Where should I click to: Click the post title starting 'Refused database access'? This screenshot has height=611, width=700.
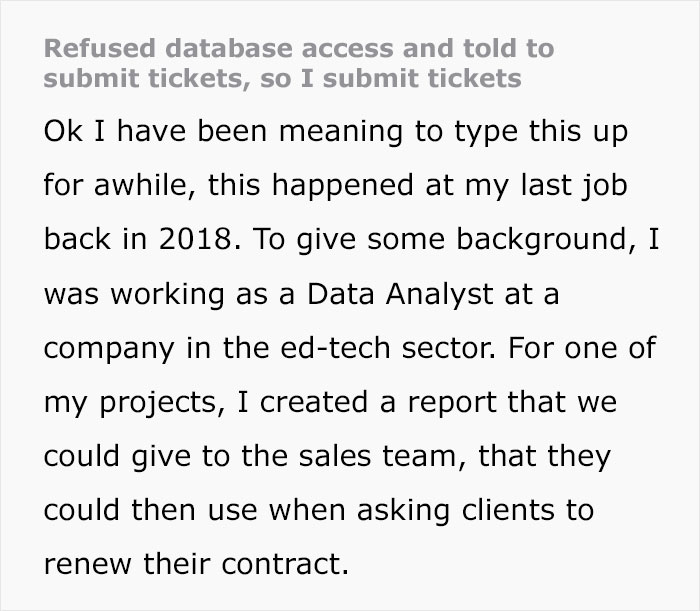coord(297,62)
